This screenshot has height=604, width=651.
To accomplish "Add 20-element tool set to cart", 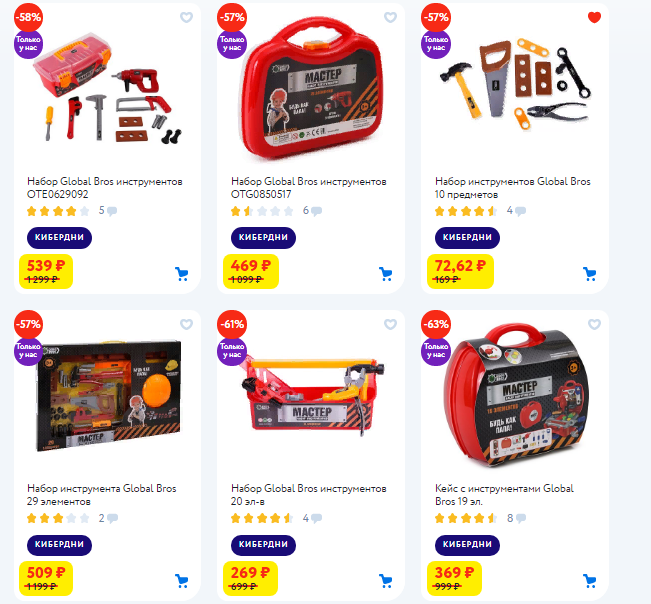I will pos(386,581).
